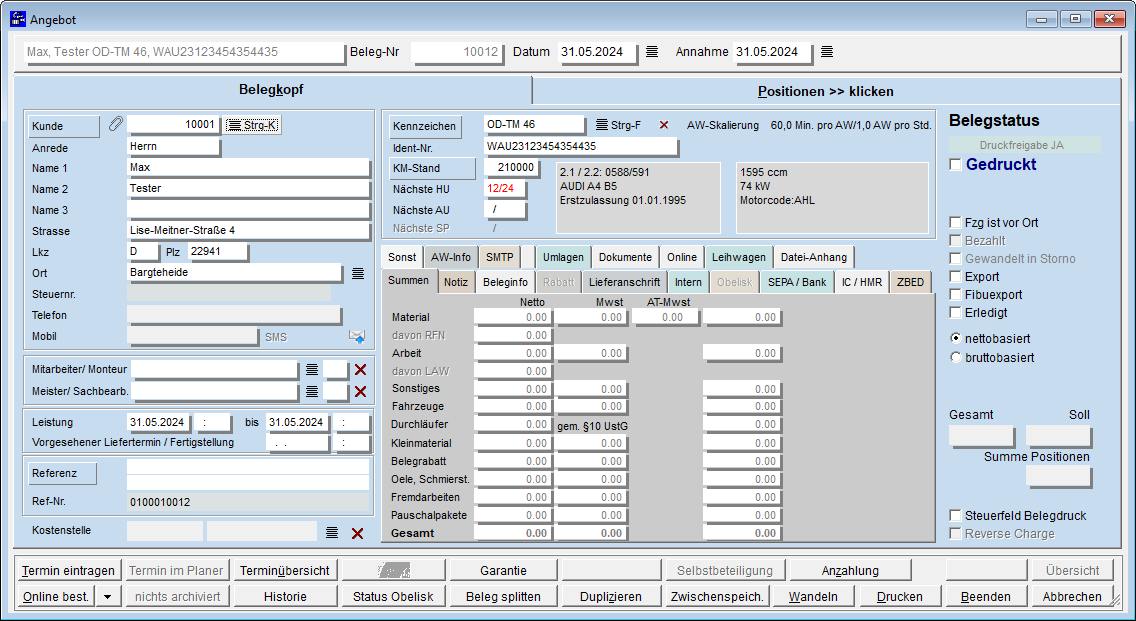Open the Umlagen tab
The height and width of the screenshot is (621, 1136).
[x=563, y=257]
